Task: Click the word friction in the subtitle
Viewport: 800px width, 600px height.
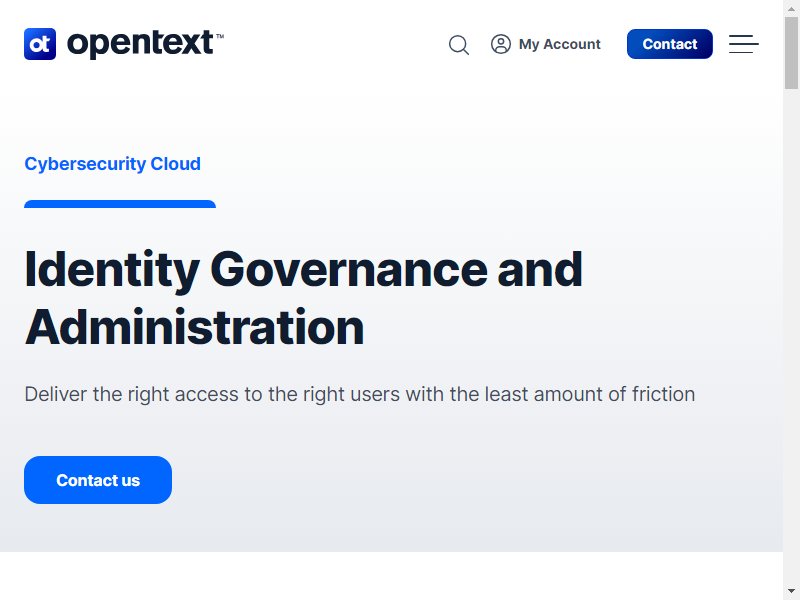Action: click(663, 394)
